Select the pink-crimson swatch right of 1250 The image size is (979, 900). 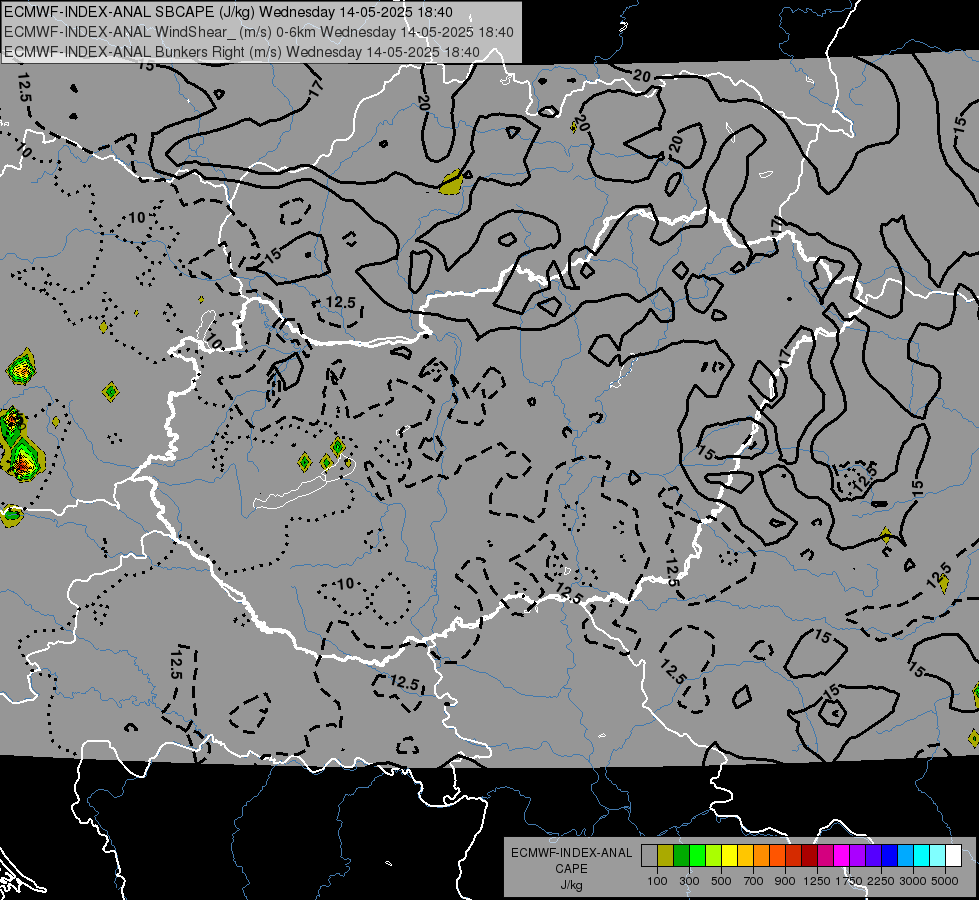tap(825, 855)
